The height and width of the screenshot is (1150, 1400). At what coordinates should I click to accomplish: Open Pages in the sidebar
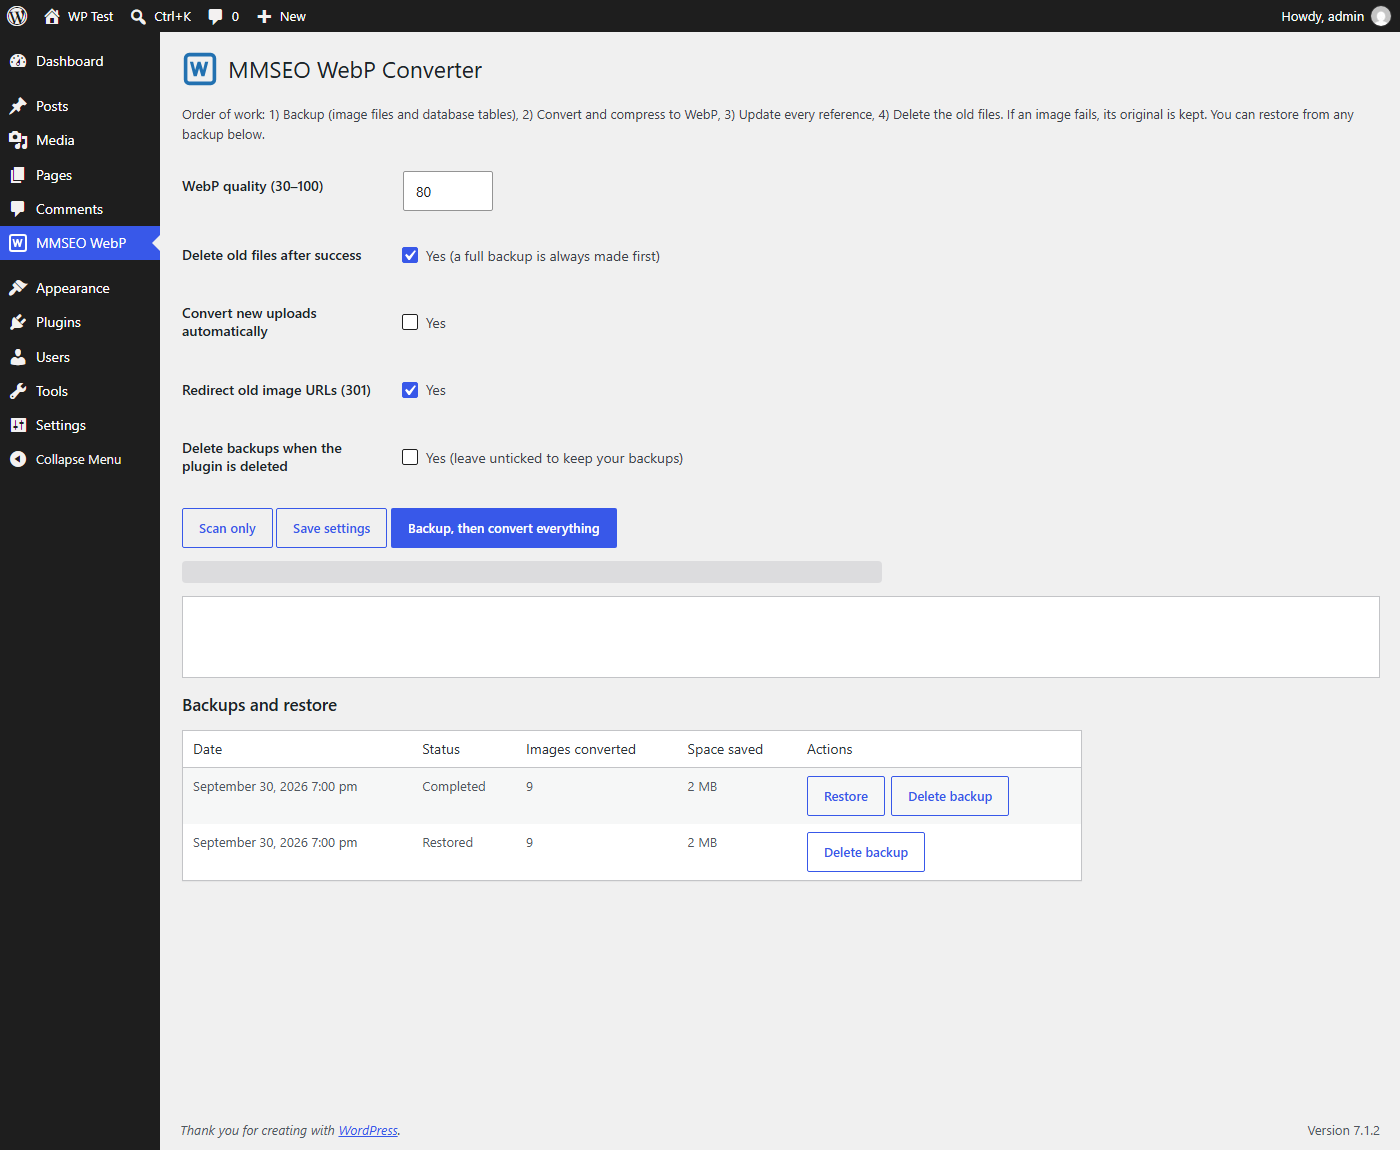[x=80, y=175]
